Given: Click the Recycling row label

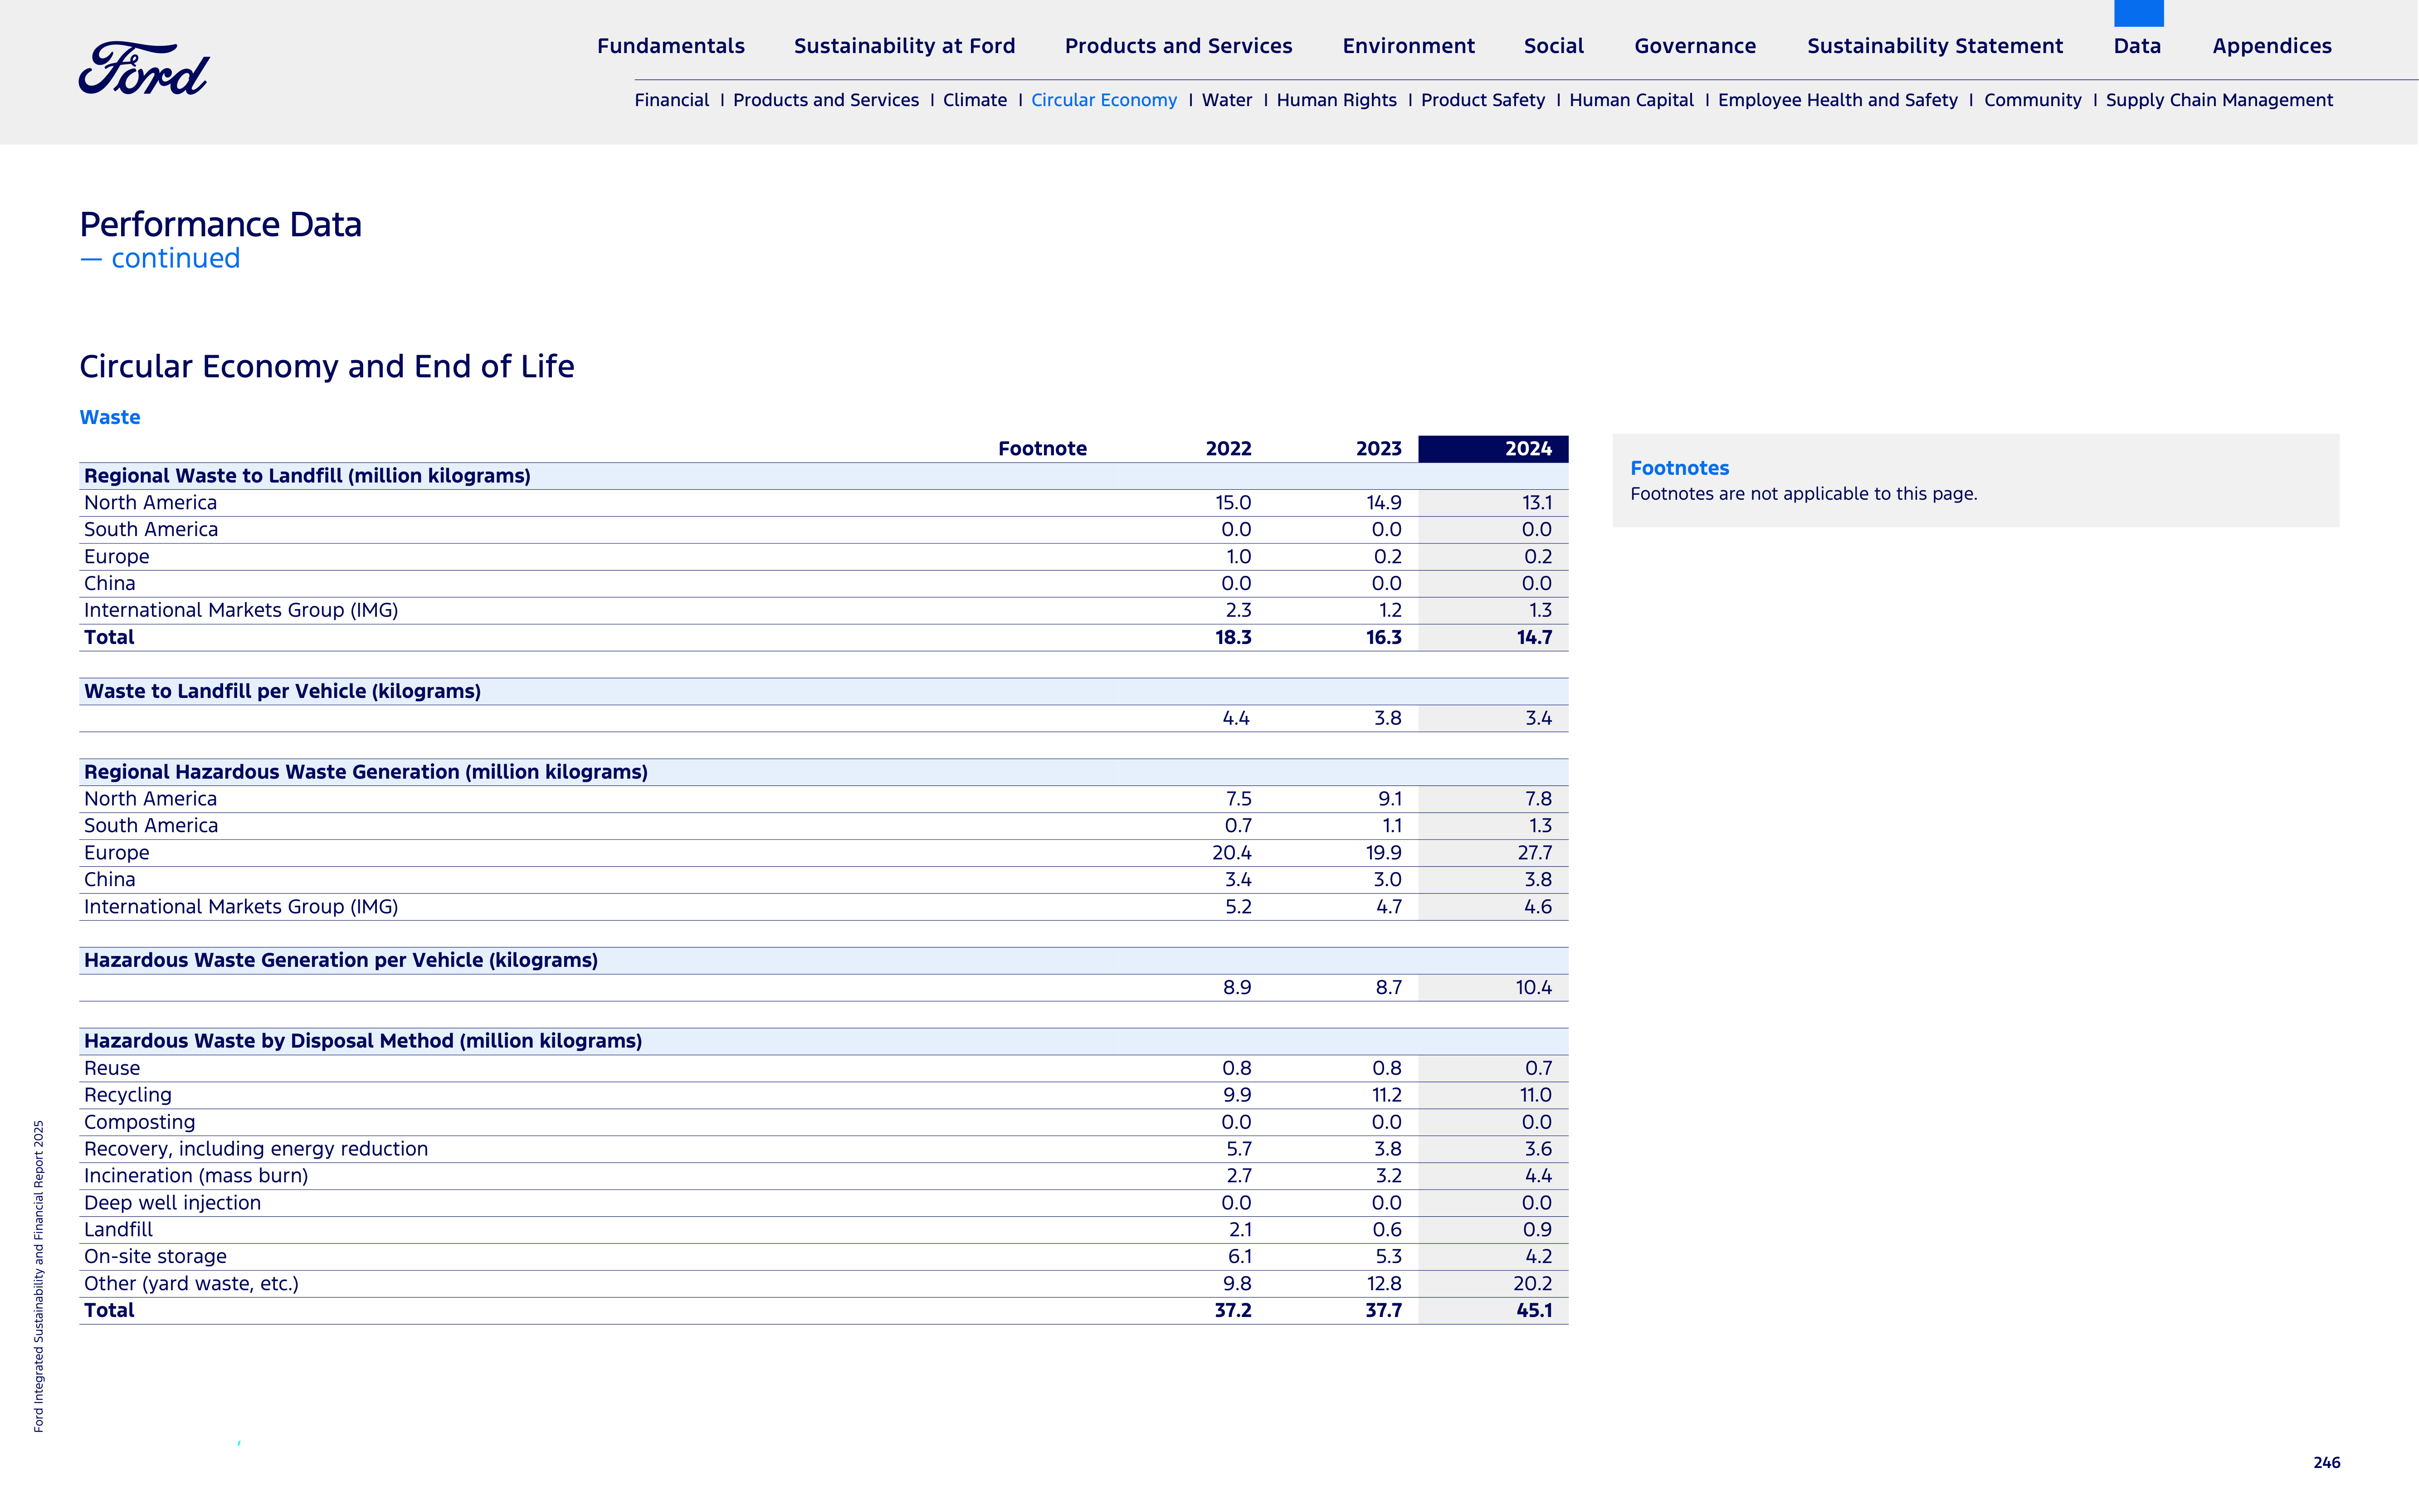Looking at the screenshot, I should click(x=128, y=1096).
